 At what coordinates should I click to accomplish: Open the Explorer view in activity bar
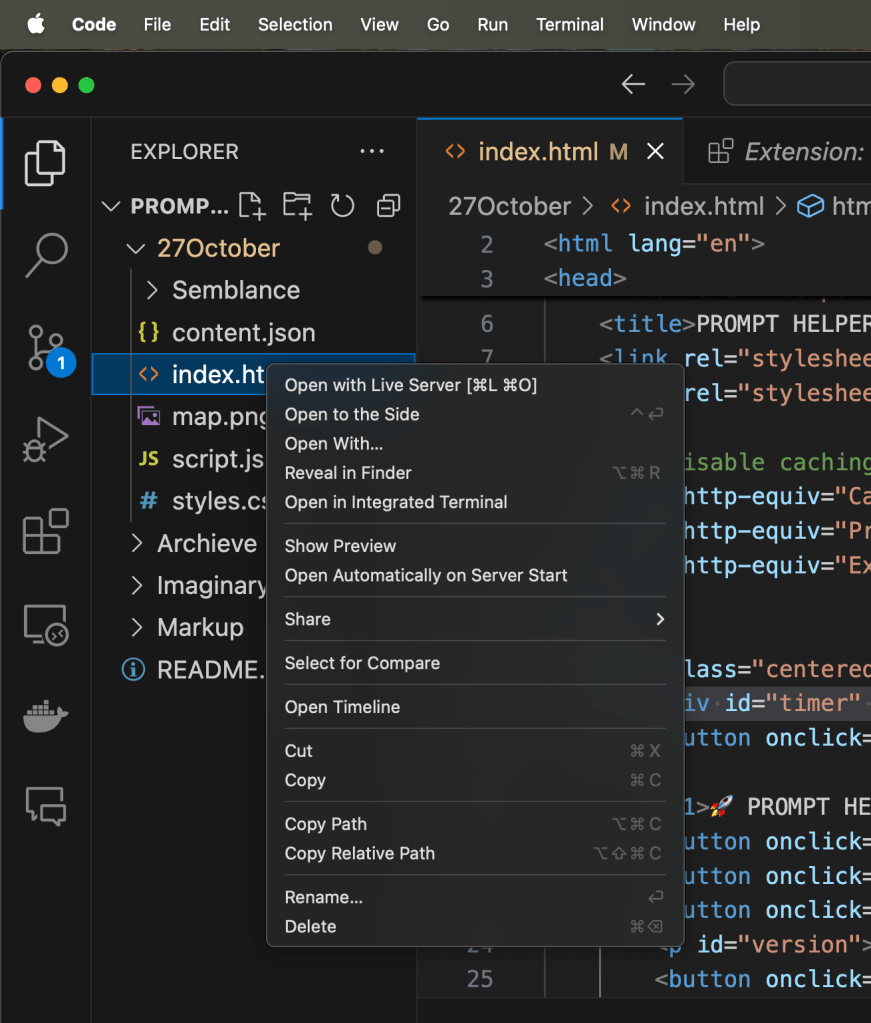click(45, 163)
